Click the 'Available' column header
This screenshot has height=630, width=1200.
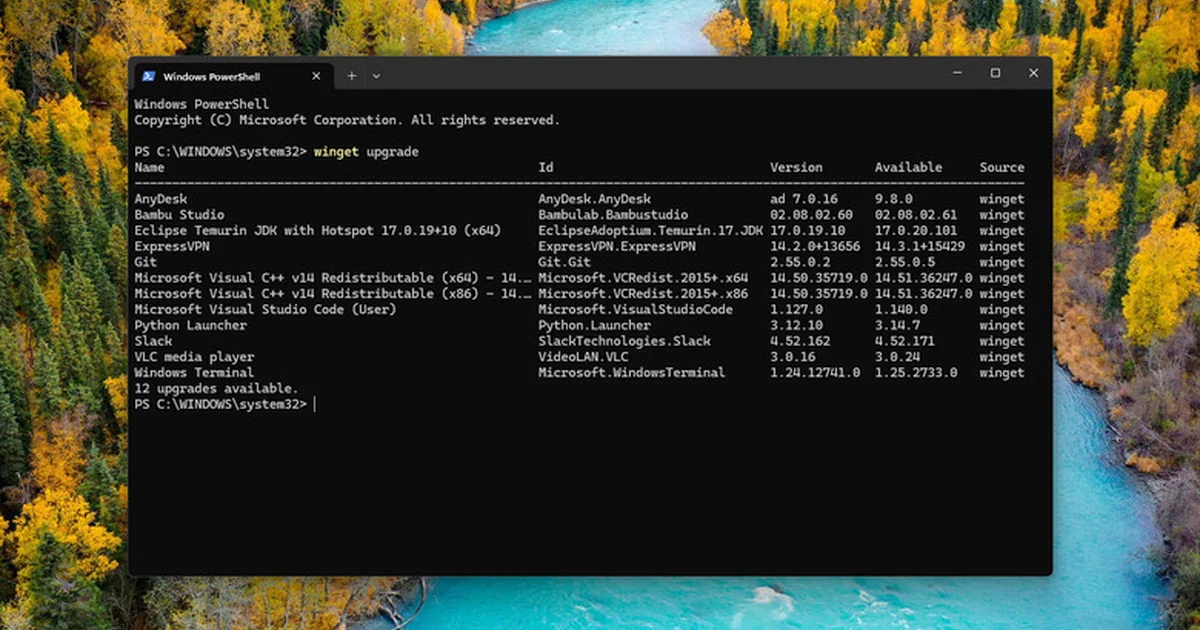pyautogui.click(x=908, y=167)
